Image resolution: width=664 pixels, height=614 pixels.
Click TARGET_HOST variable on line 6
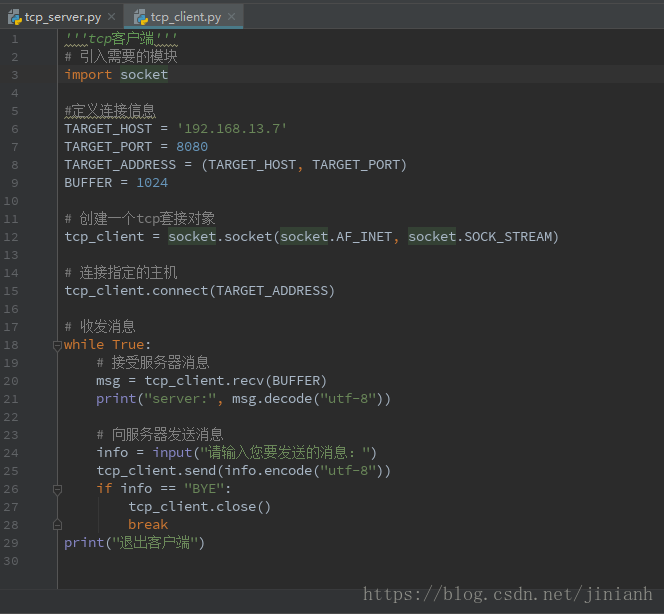[x=108, y=129]
